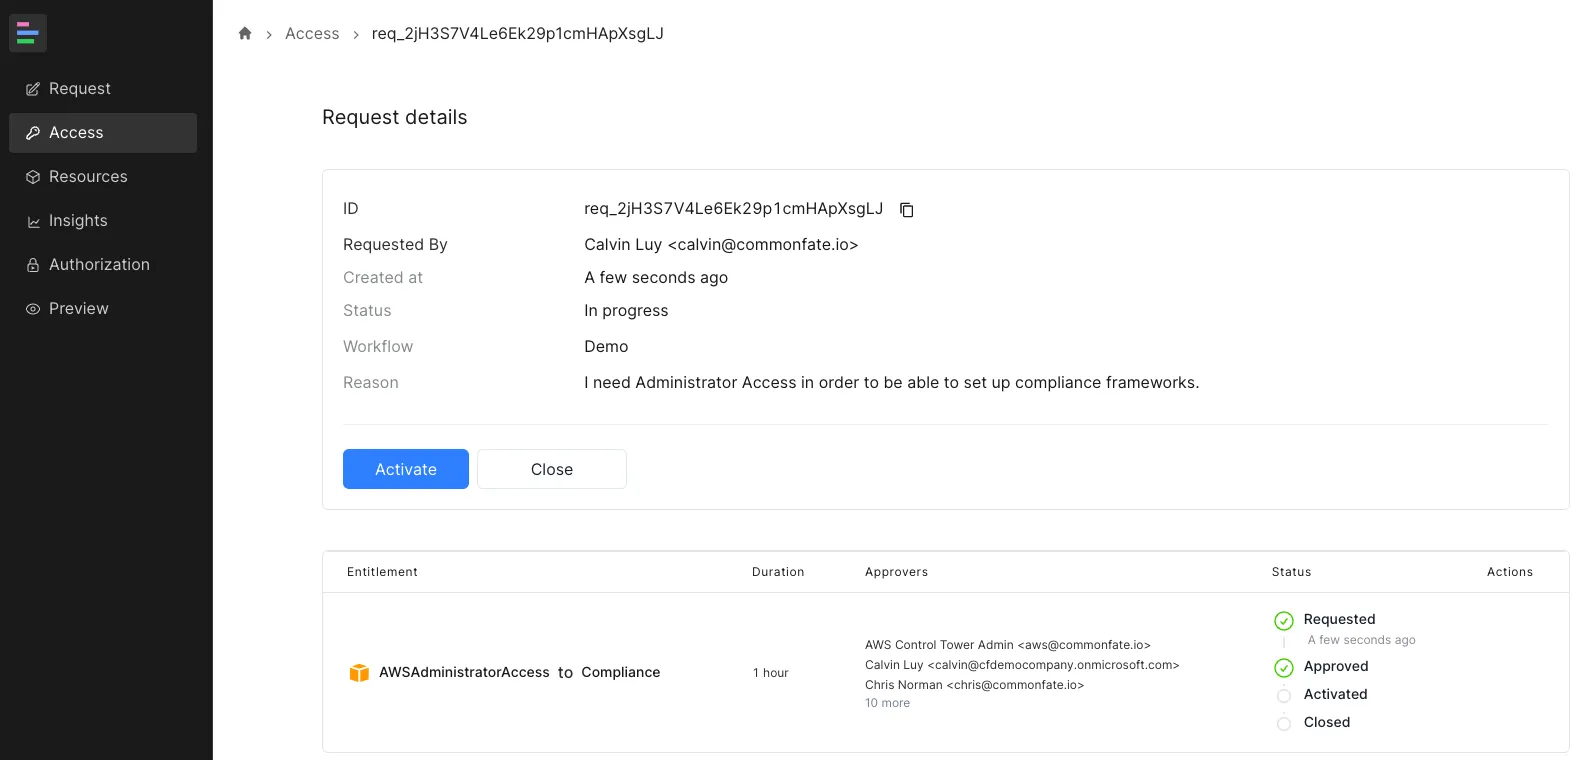
Task: Click the Activated status circle
Action: click(1284, 696)
